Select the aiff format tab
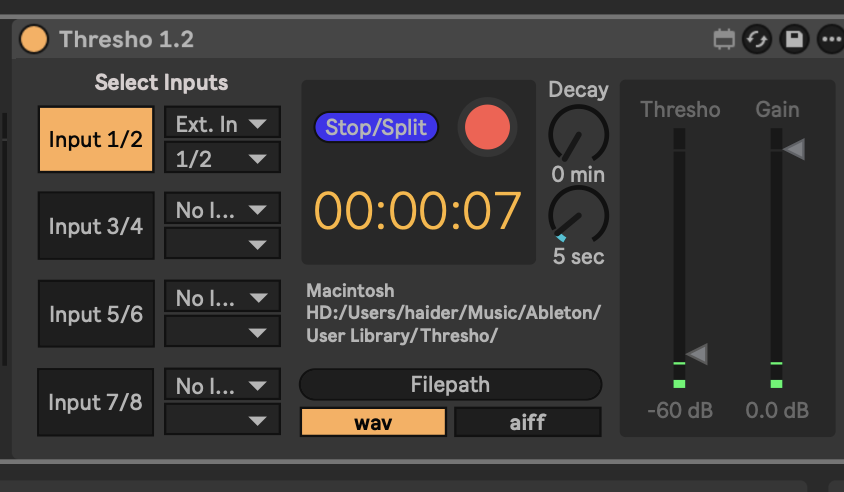Image resolution: width=844 pixels, height=492 pixels. (x=528, y=422)
